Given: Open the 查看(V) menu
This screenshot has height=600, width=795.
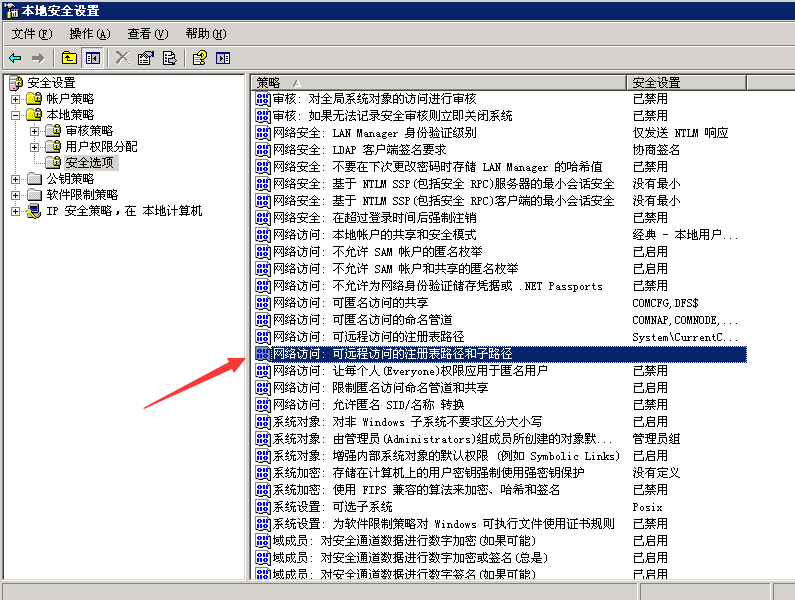Looking at the screenshot, I should (148, 34).
